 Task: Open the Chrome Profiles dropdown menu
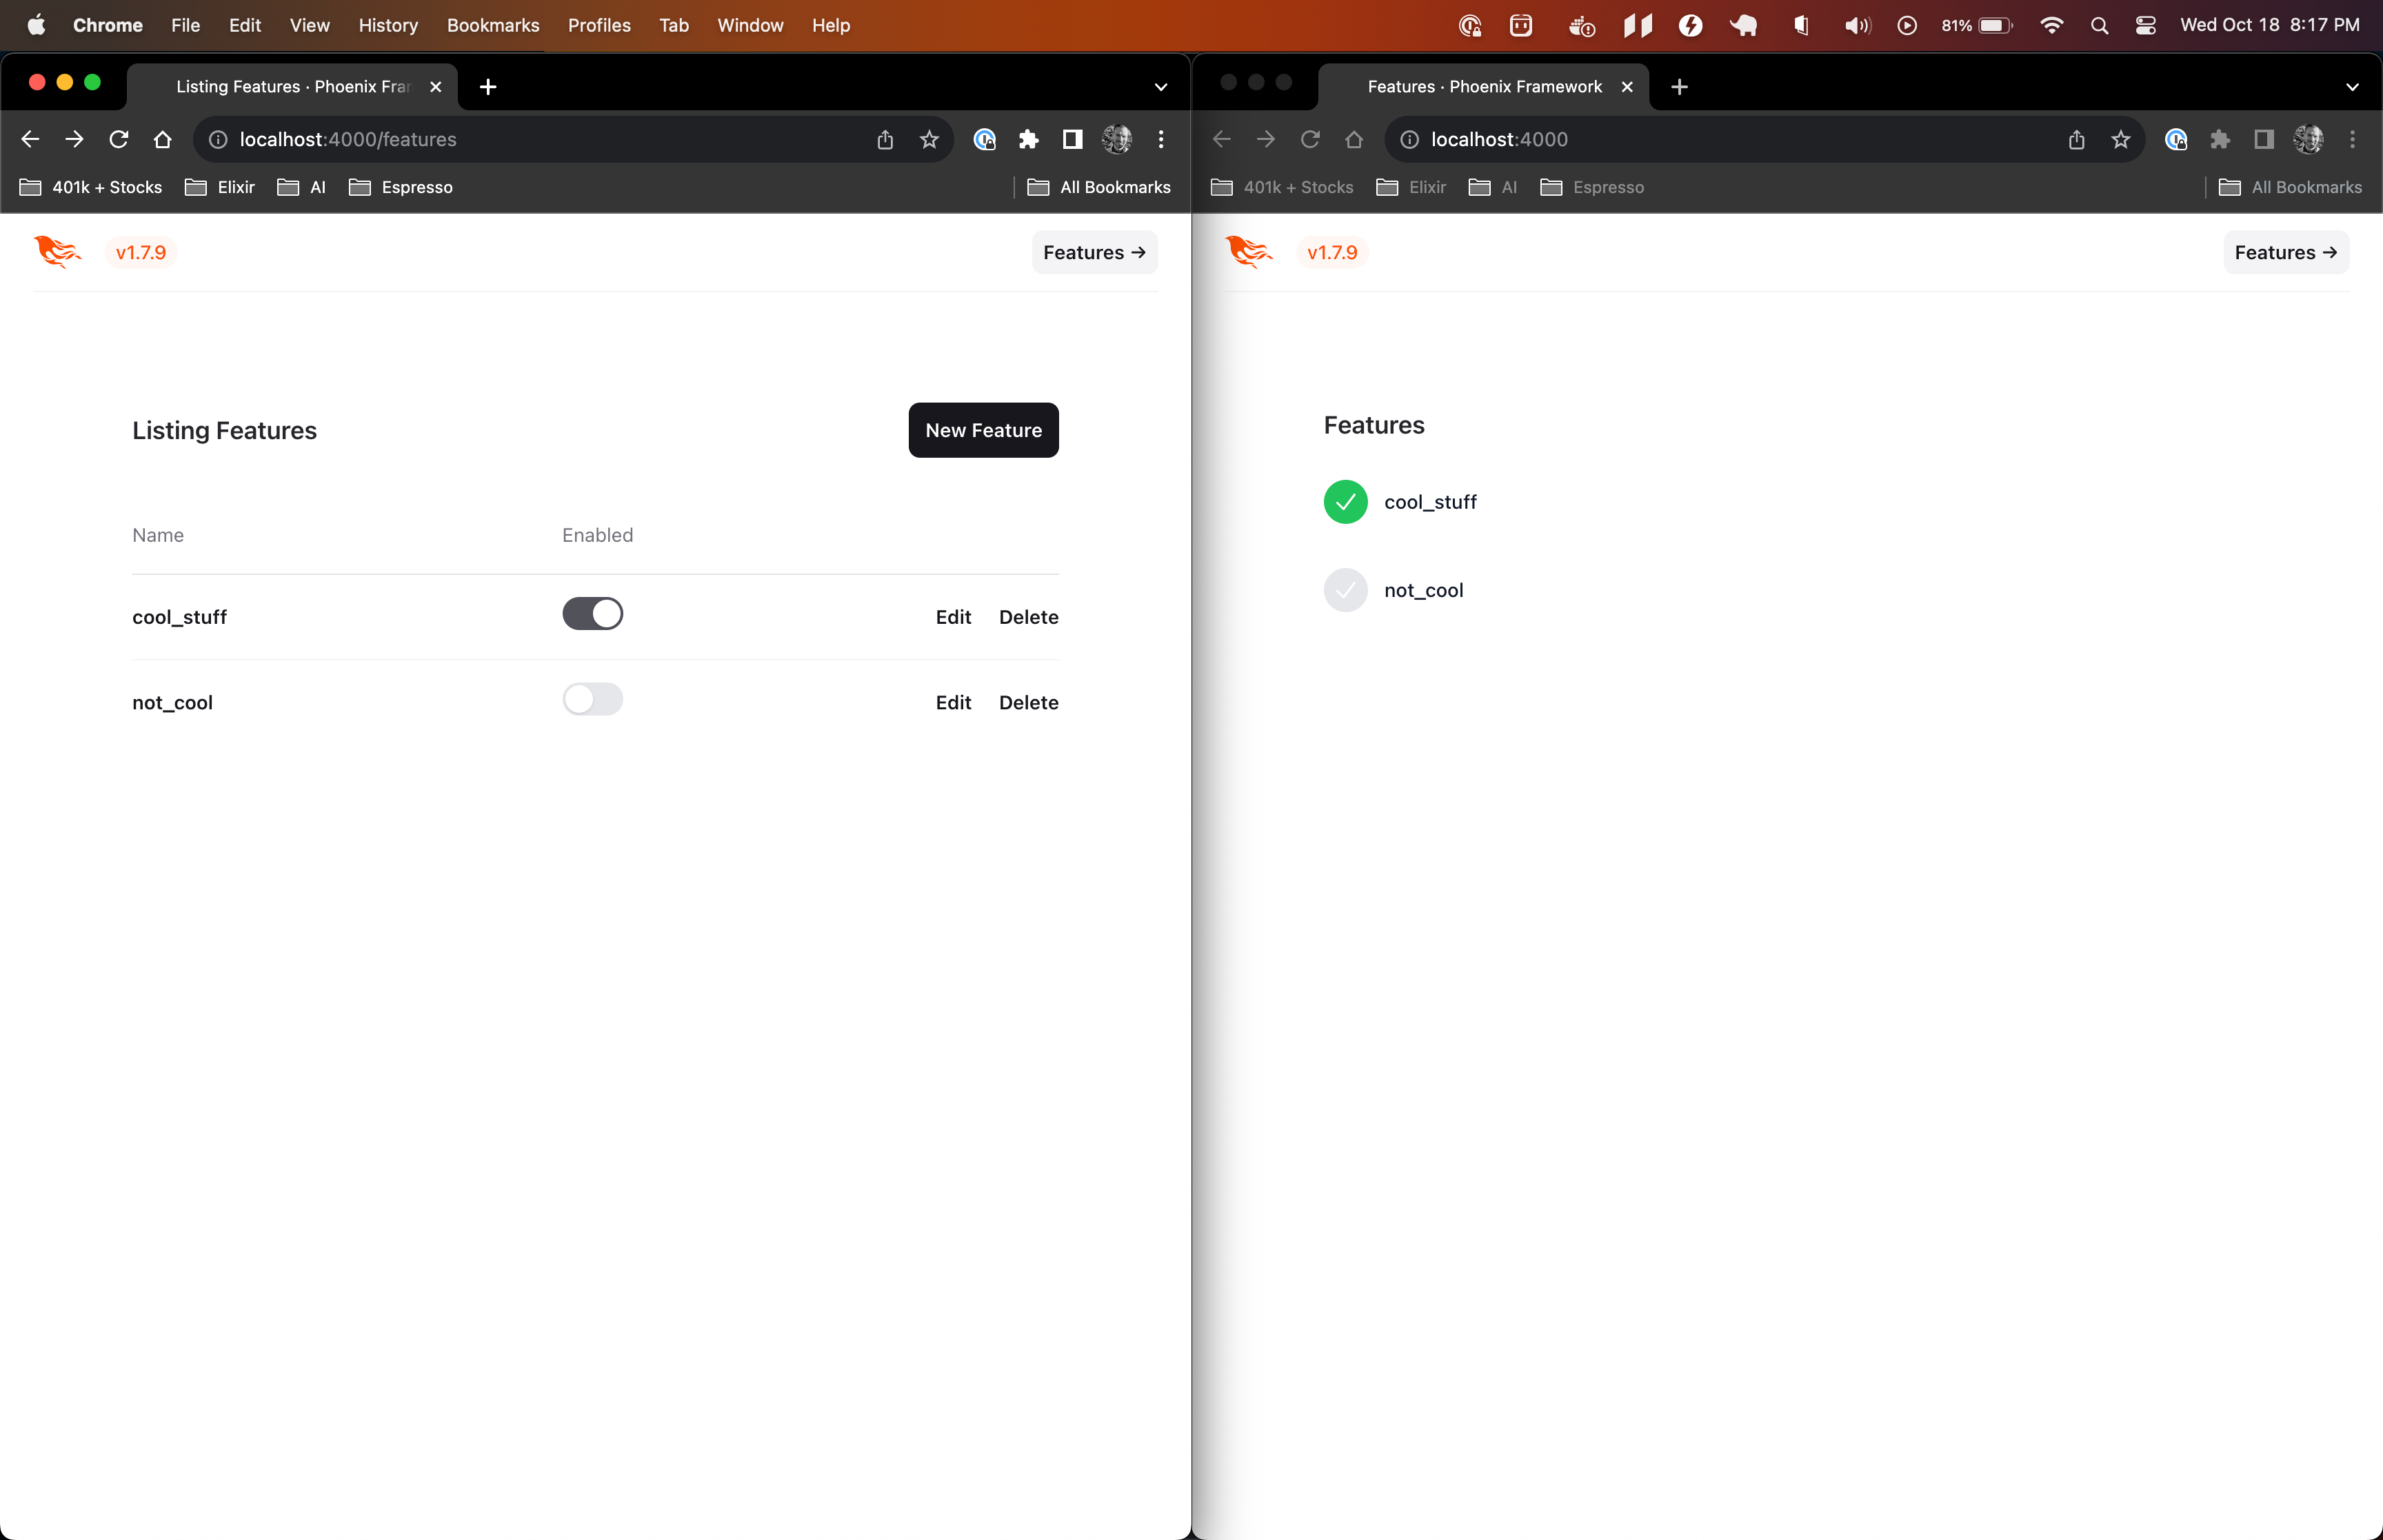[x=599, y=24]
